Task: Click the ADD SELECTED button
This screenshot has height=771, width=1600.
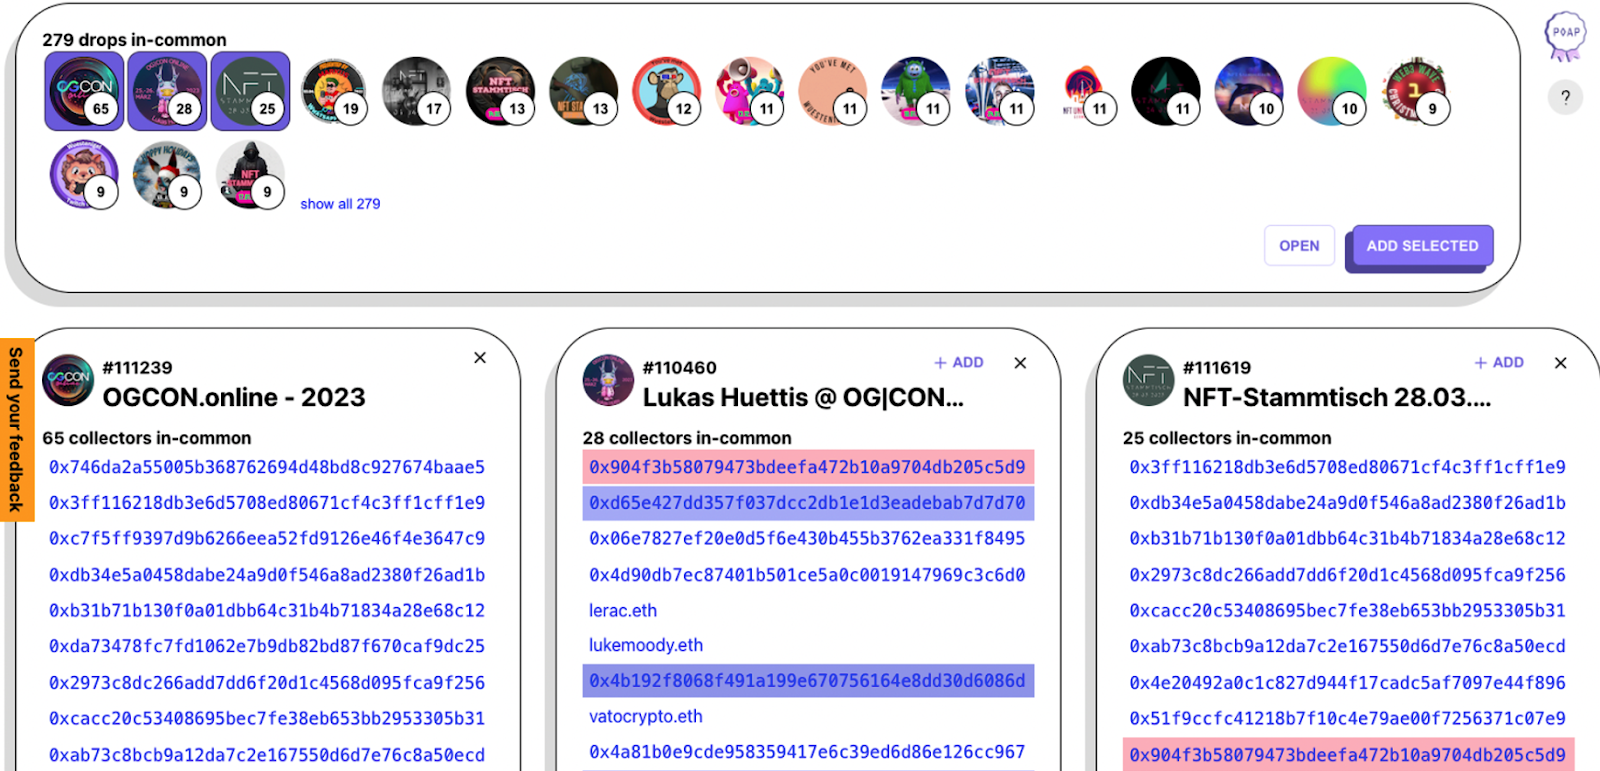Action: (x=1422, y=246)
